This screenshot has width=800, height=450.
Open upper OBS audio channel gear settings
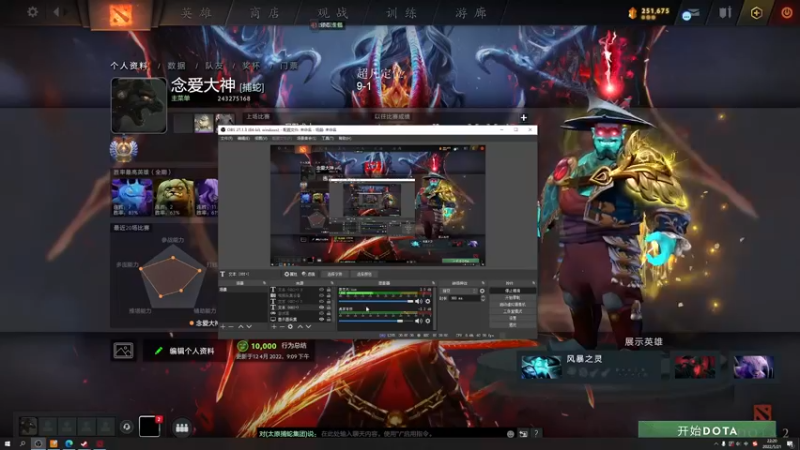click(x=428, y=302)
